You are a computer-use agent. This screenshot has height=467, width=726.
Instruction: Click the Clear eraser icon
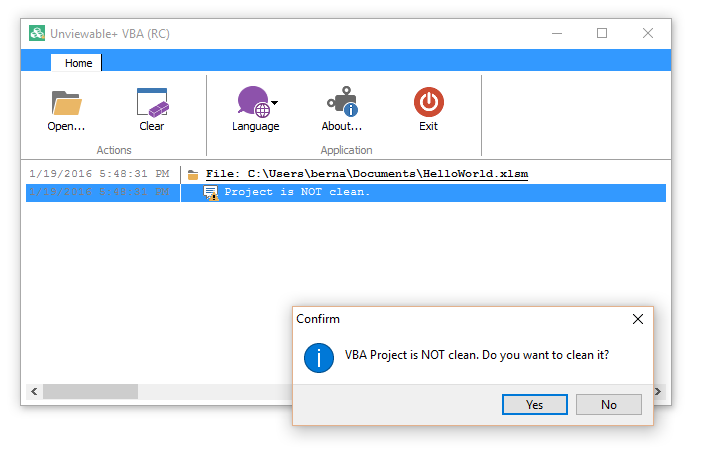click(152, 102)
